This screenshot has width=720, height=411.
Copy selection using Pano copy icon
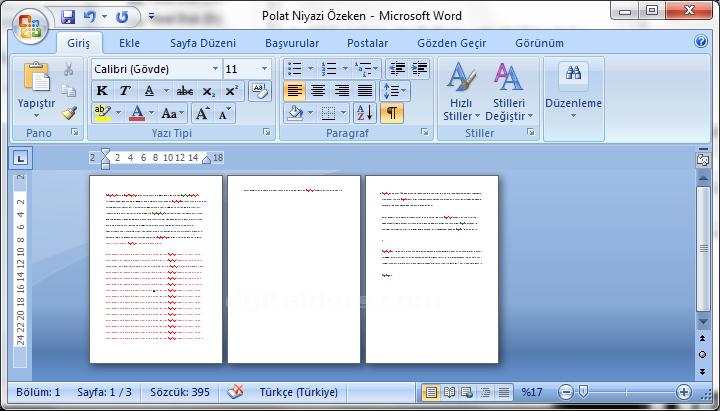pyautogui.click(x=68, y=90)
